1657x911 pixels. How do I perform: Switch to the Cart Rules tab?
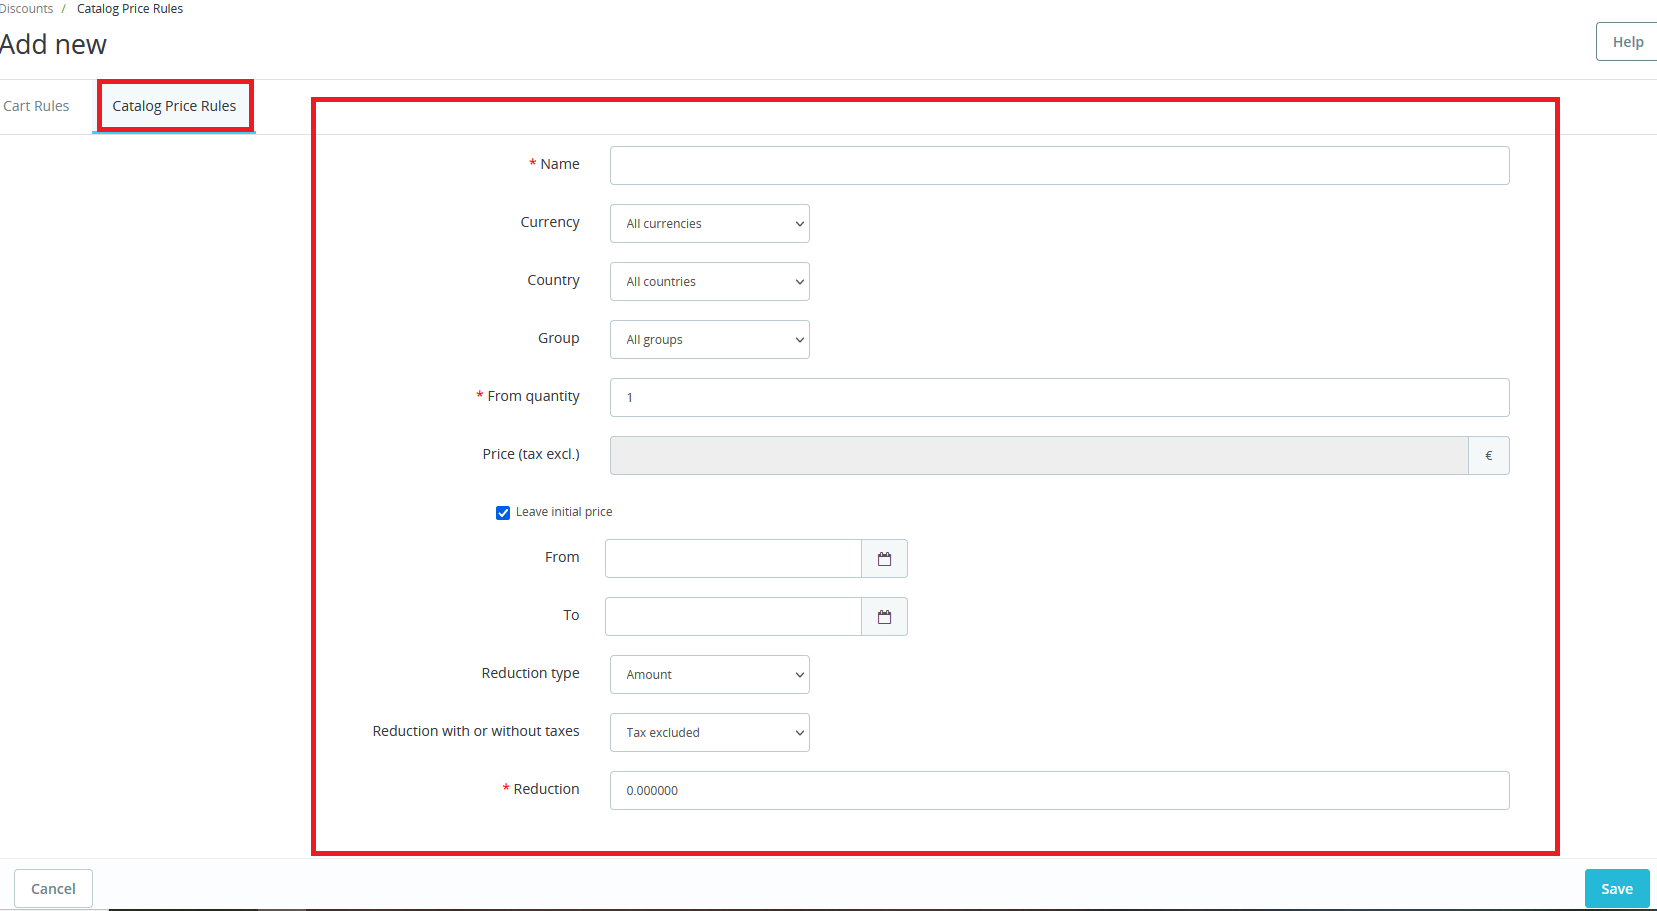pyautogui.click(x=37, y=106)
